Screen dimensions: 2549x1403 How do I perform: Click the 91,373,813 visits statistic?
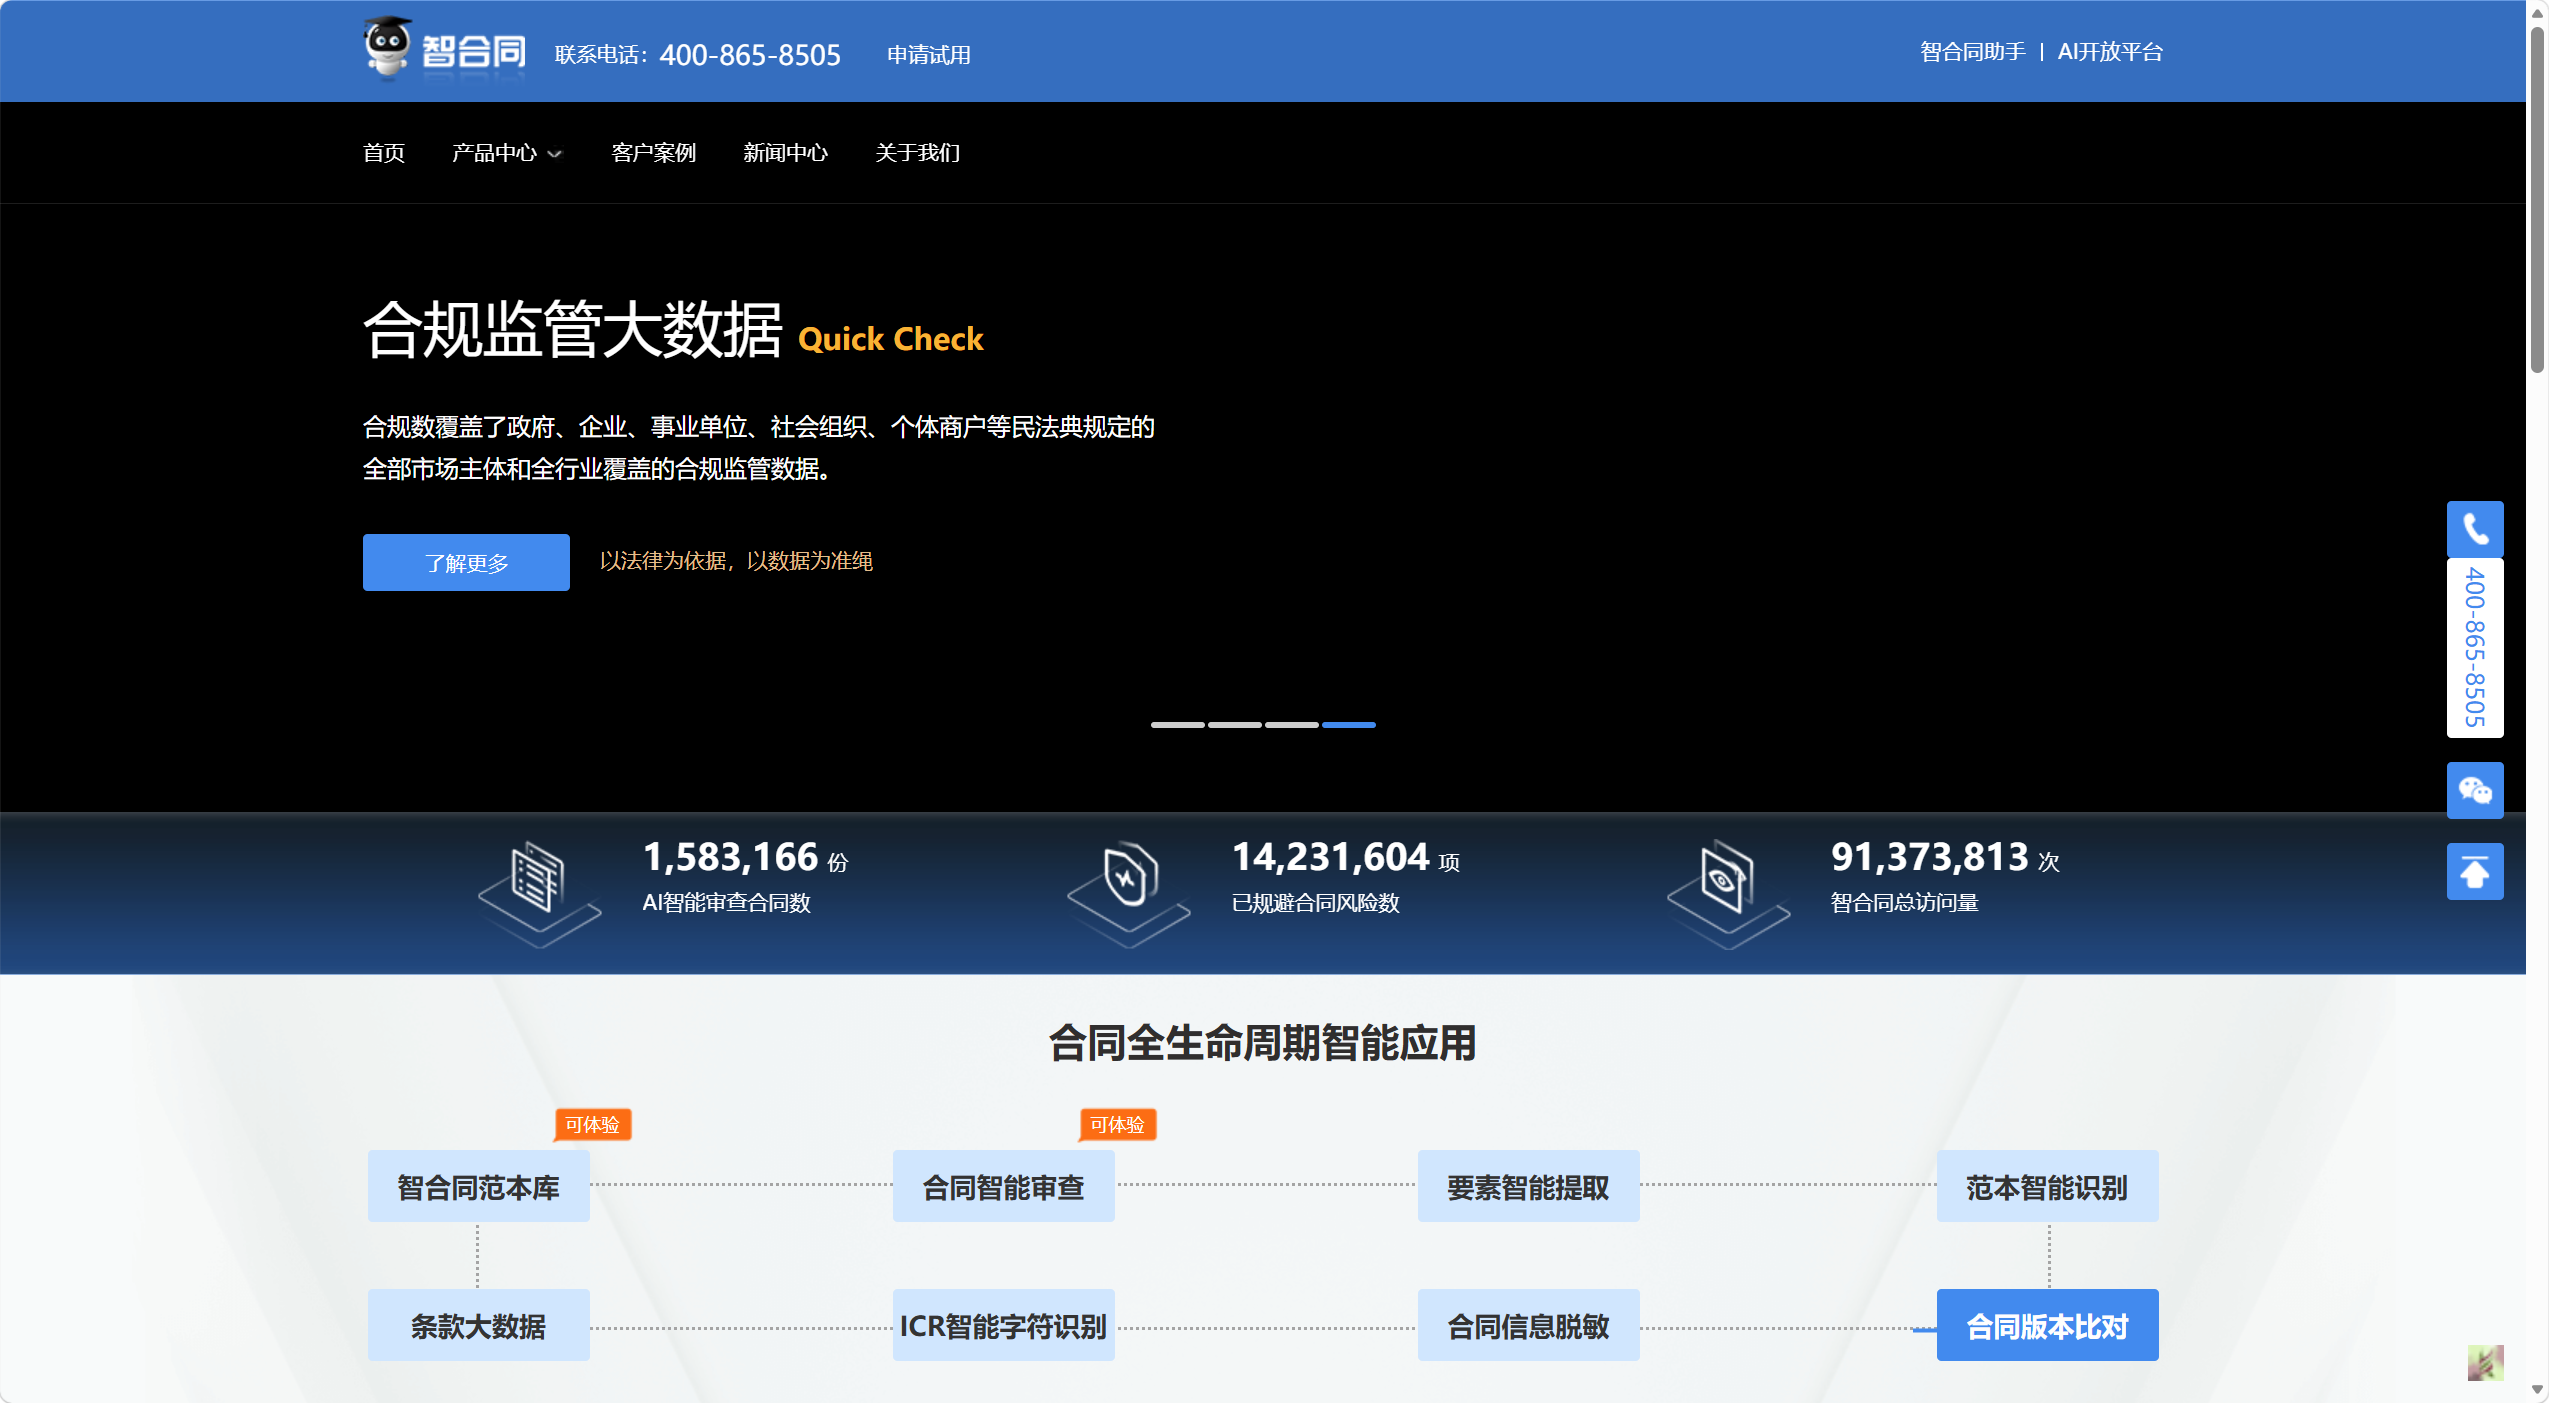[1929, 857]
